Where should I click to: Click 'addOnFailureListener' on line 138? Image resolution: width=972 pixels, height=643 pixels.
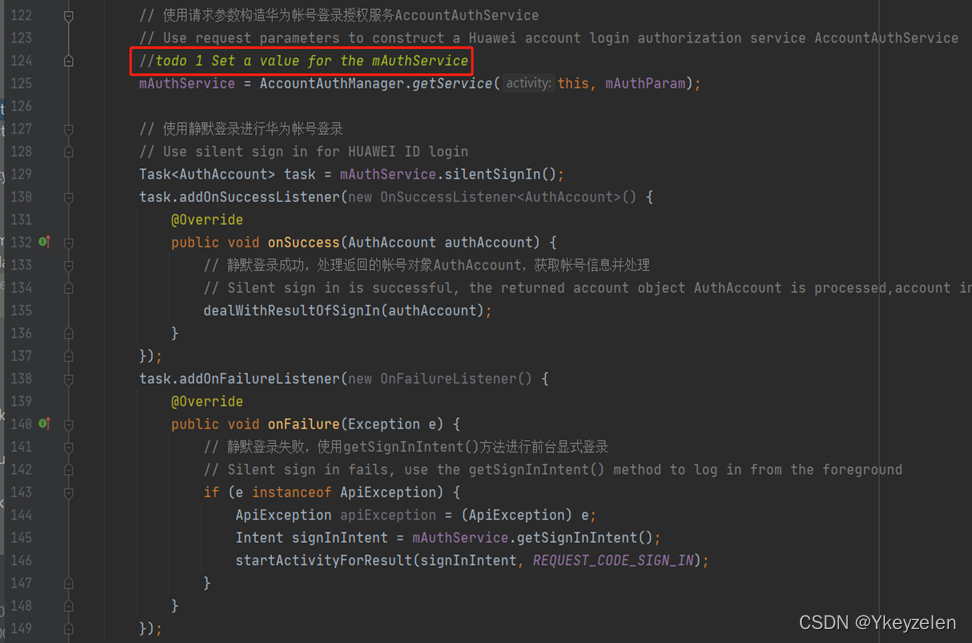pyautogui.click(x=259, y=379)
